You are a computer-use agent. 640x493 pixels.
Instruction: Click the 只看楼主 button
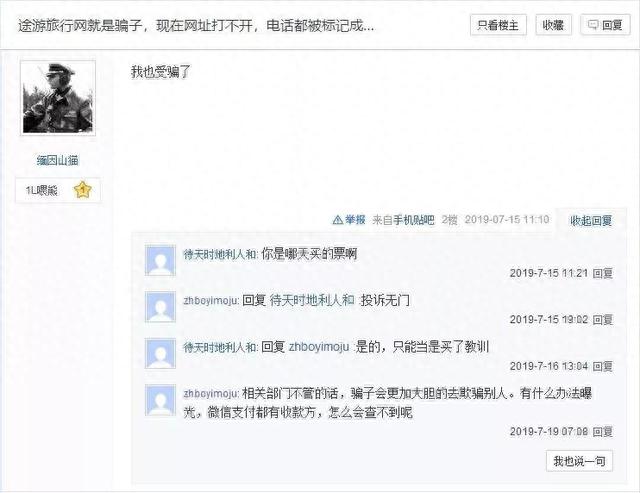click(498, 25)
